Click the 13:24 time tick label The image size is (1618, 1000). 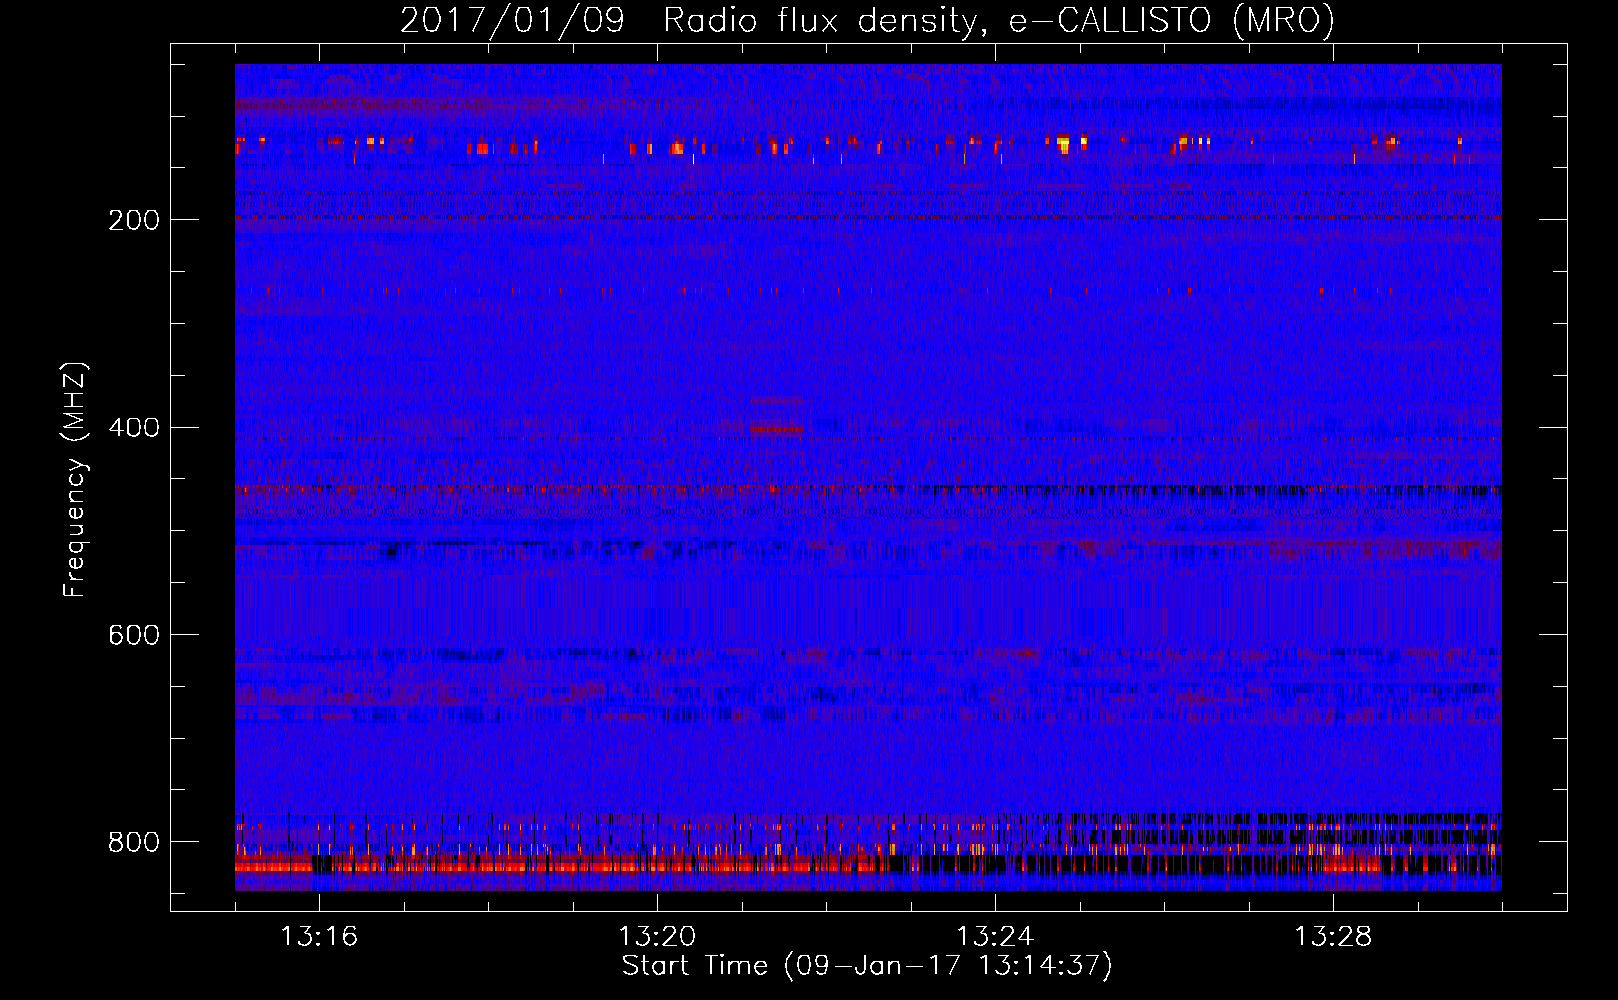(995, 937)
